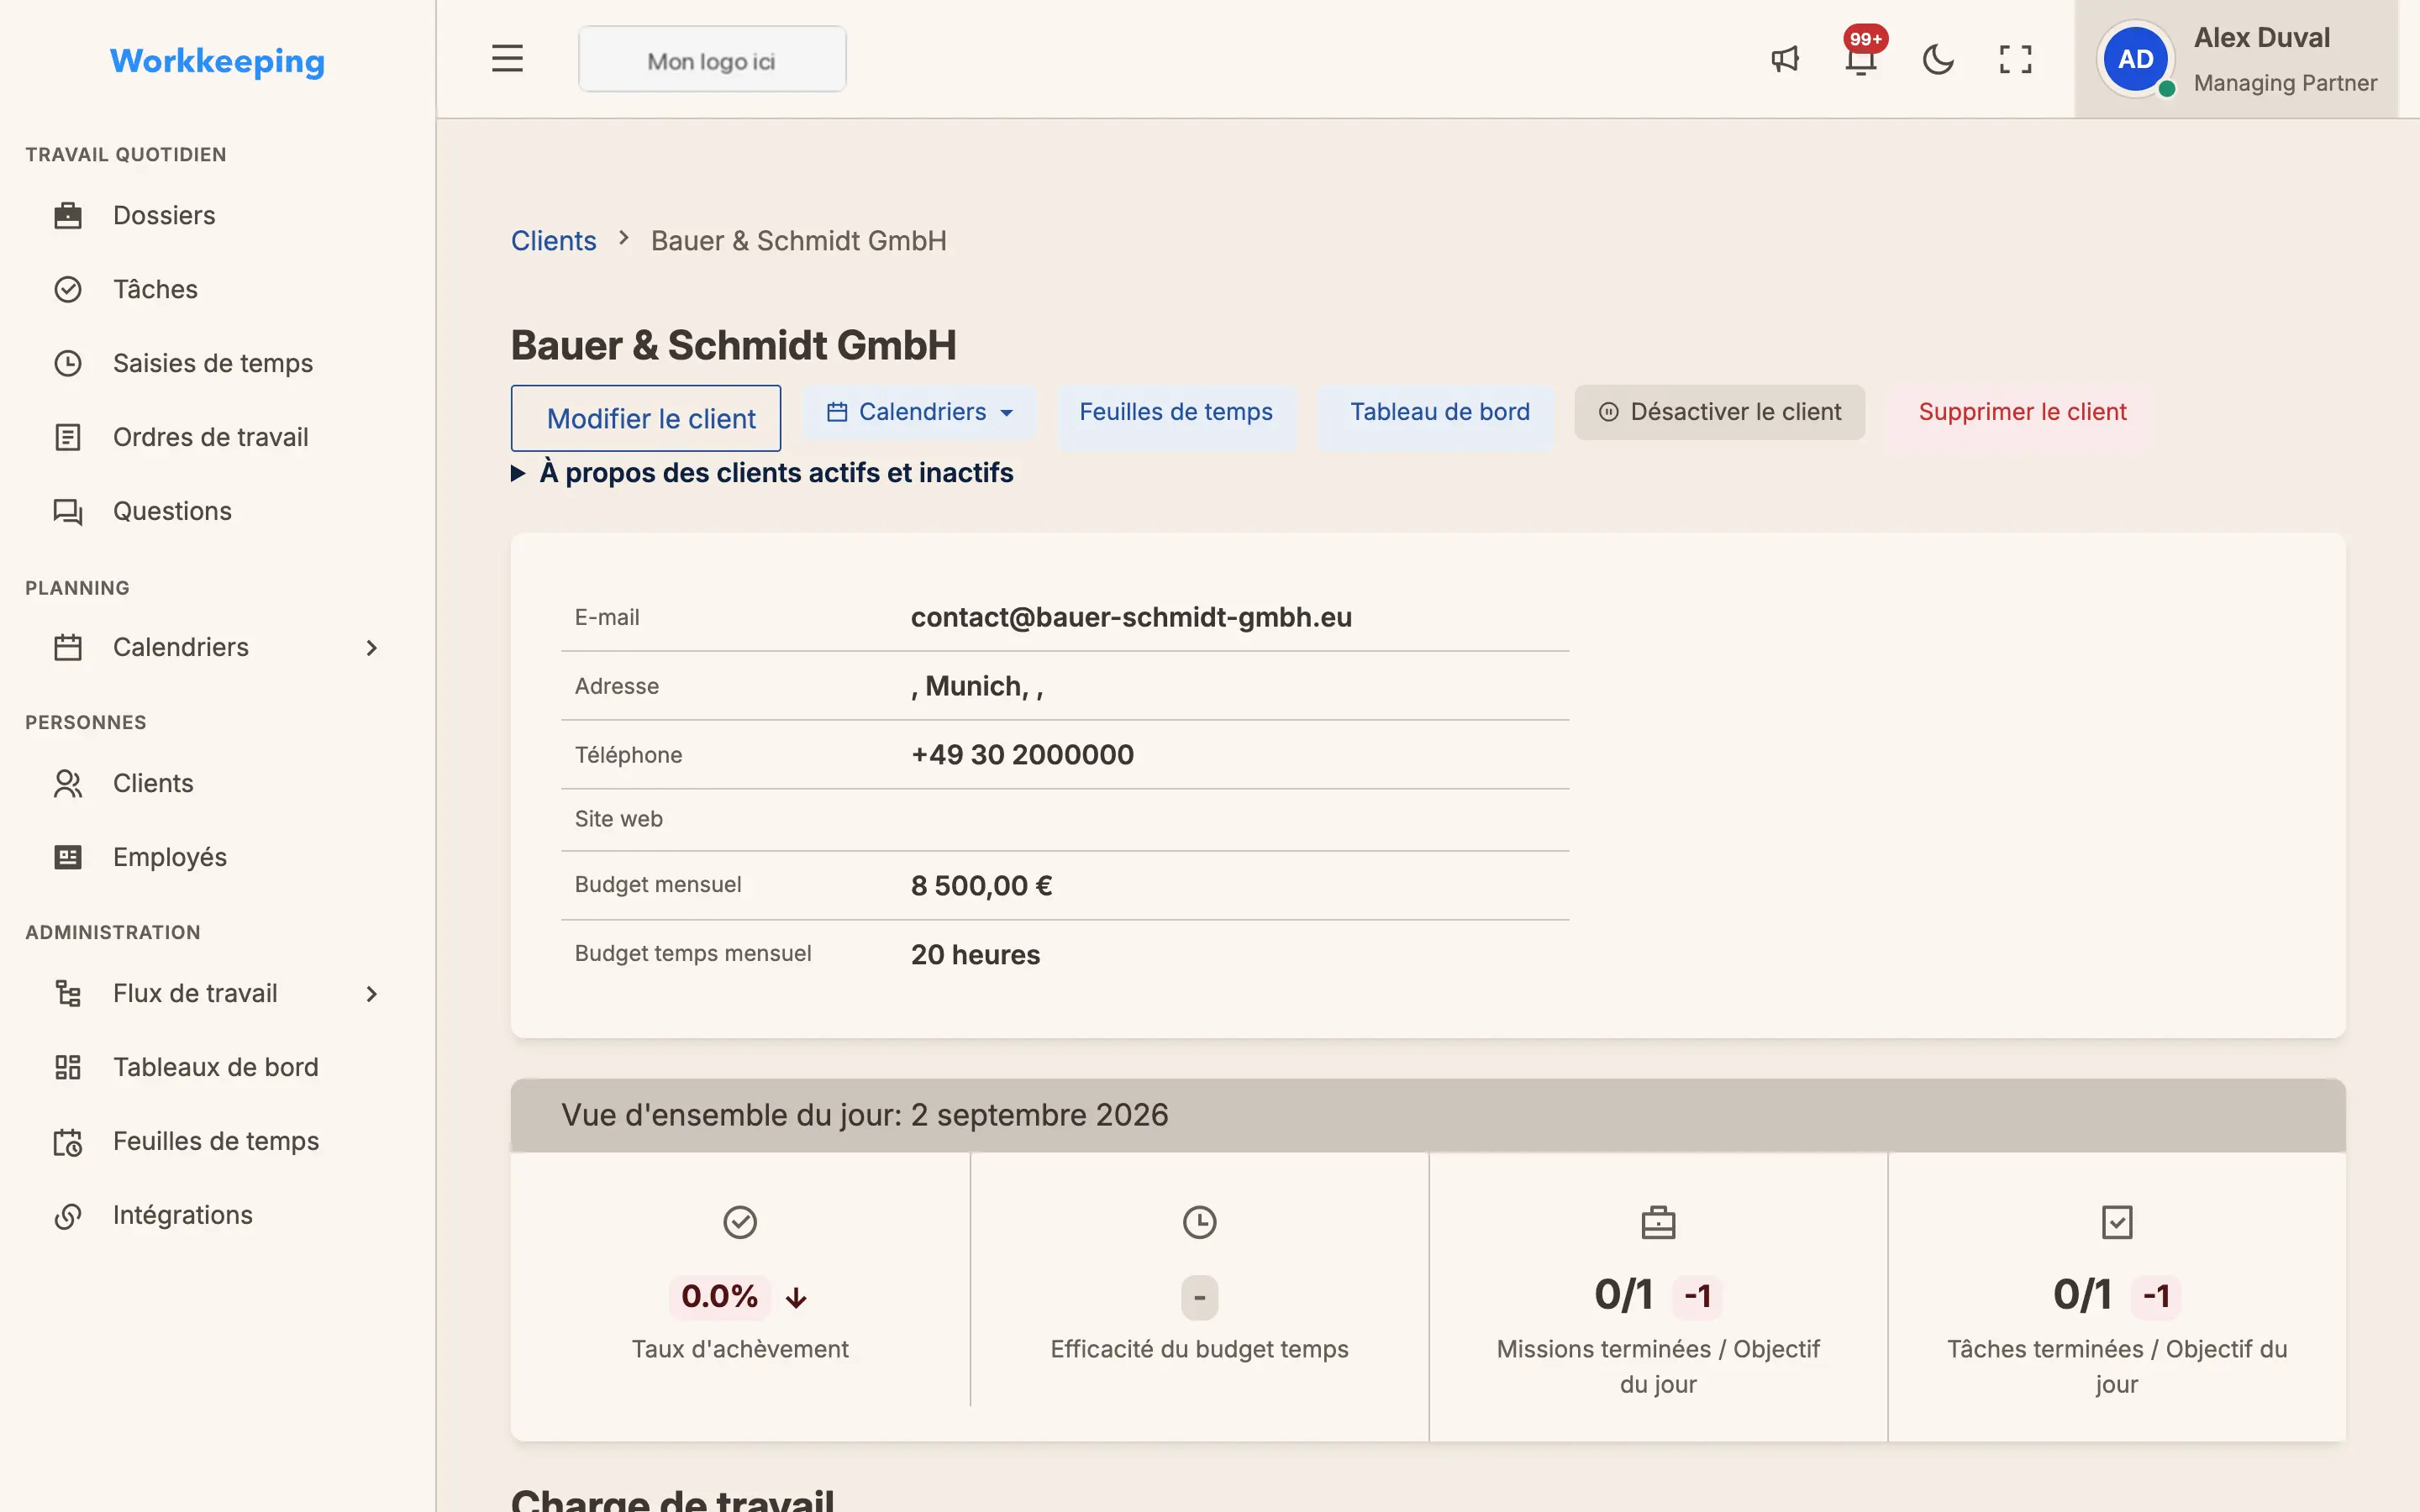The width and height of the screenshot is (2420, 1512).
Task: Click the 8 500,00 € budget value
Action: (x=981, y=886)
